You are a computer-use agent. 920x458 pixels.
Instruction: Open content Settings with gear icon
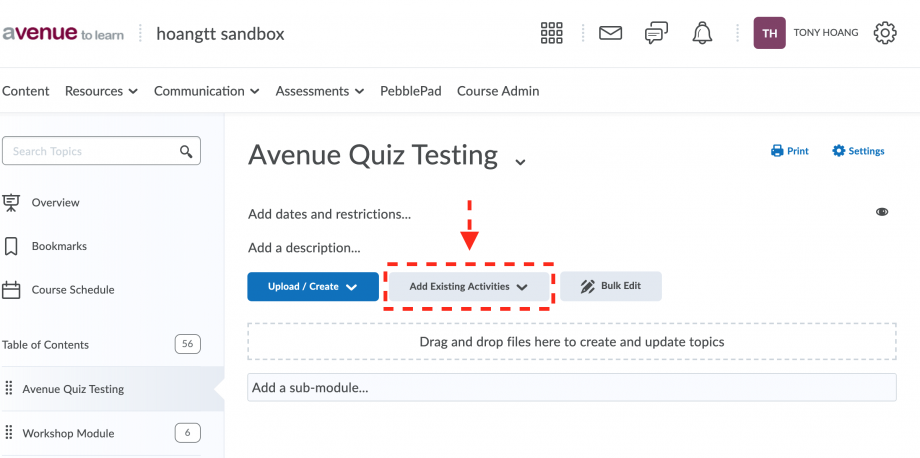[x=858, y=151]
